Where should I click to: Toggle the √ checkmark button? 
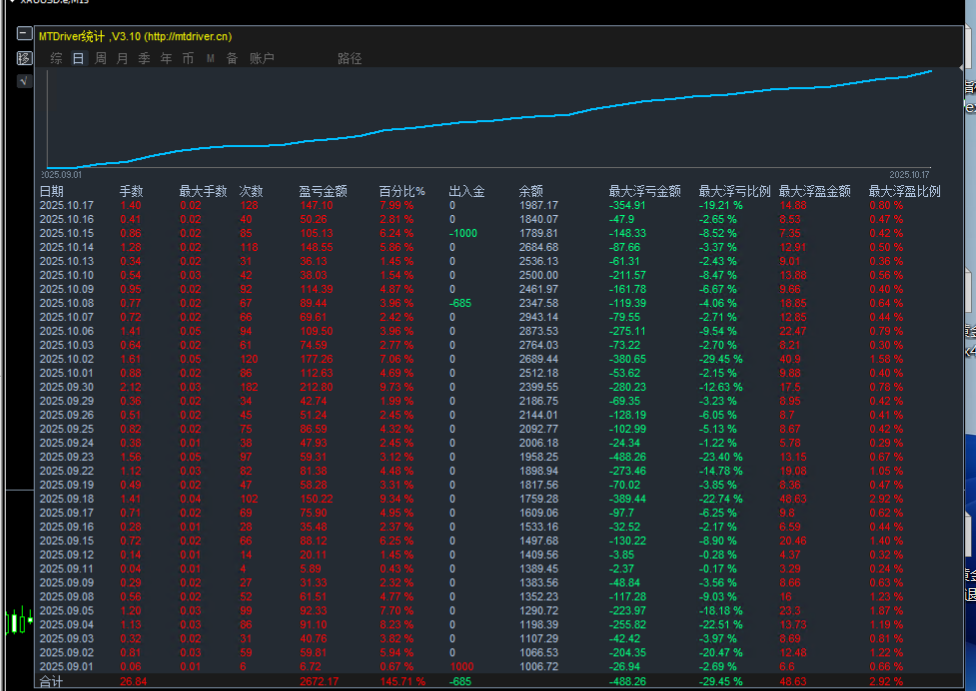pos(24,81)
